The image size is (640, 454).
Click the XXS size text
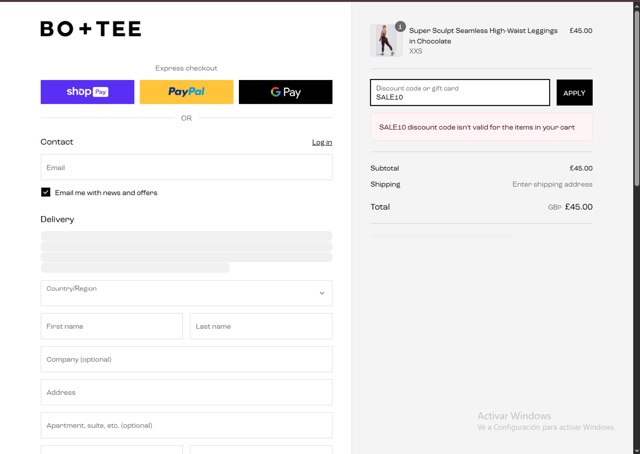[416, 51]
